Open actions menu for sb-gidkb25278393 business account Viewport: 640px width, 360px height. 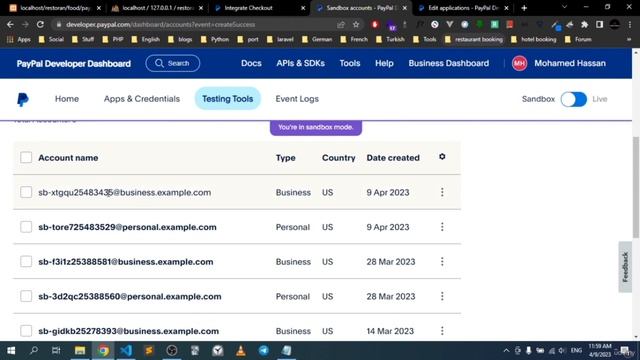point(442,331)
